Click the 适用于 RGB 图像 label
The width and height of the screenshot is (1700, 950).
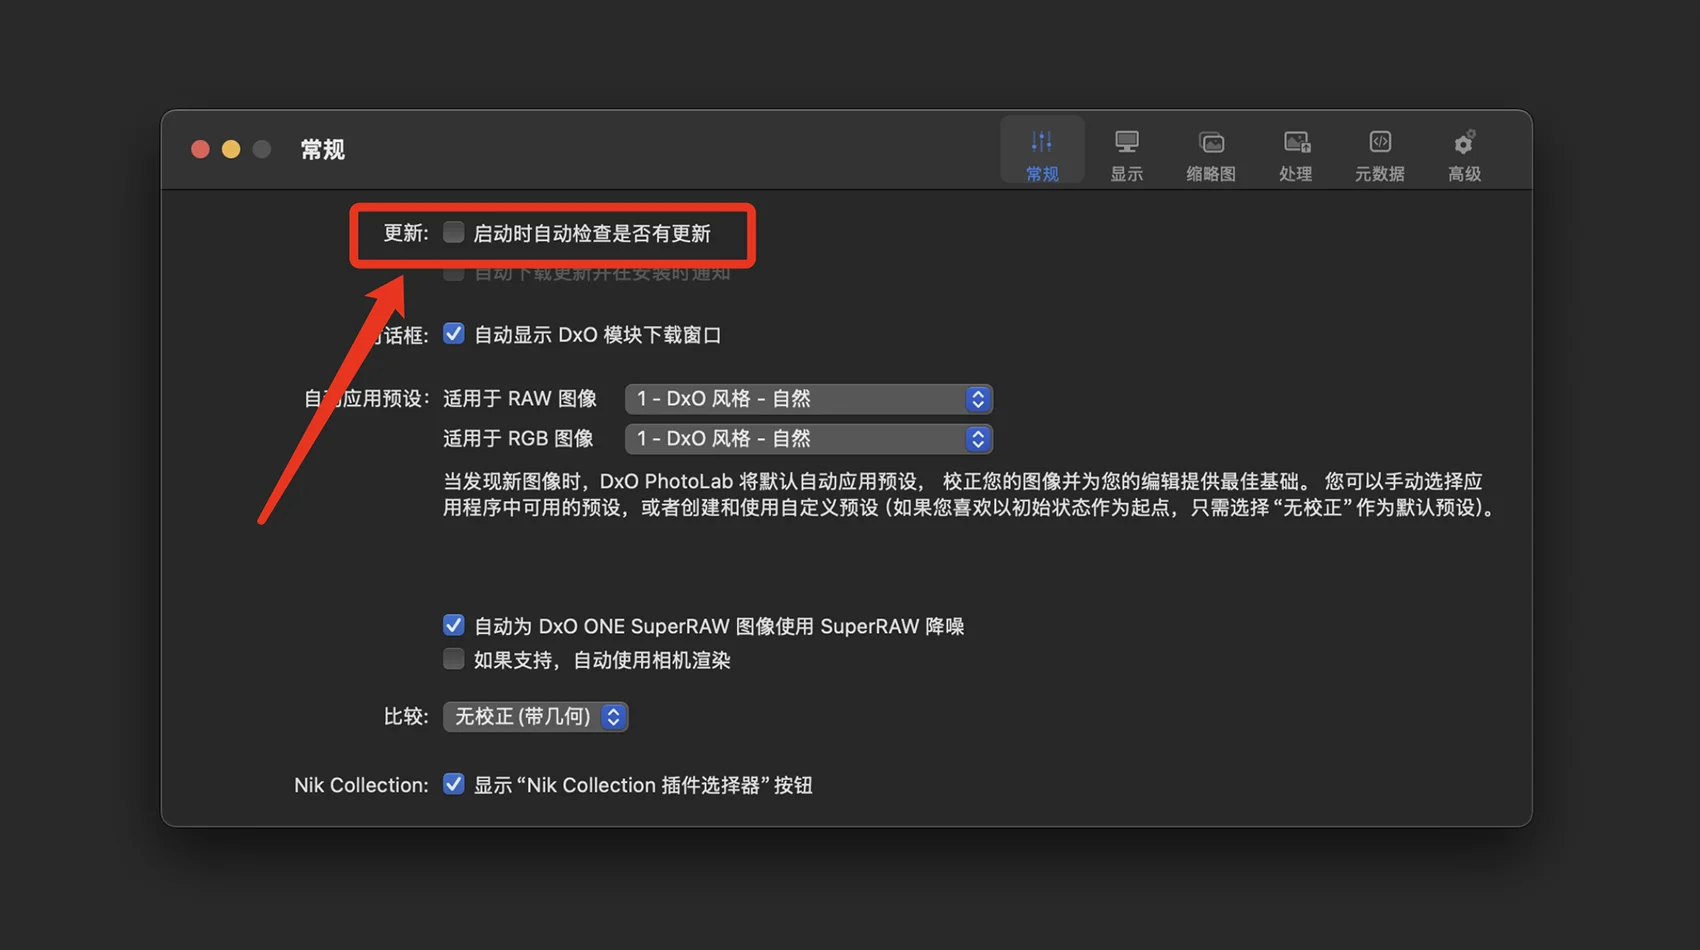point(518,438)
